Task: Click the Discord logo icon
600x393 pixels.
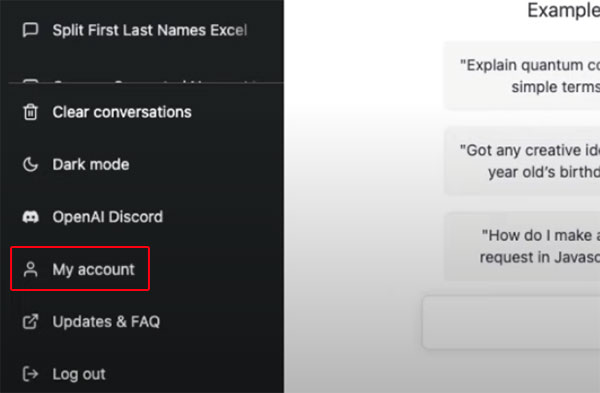Action: pos(30,217)
